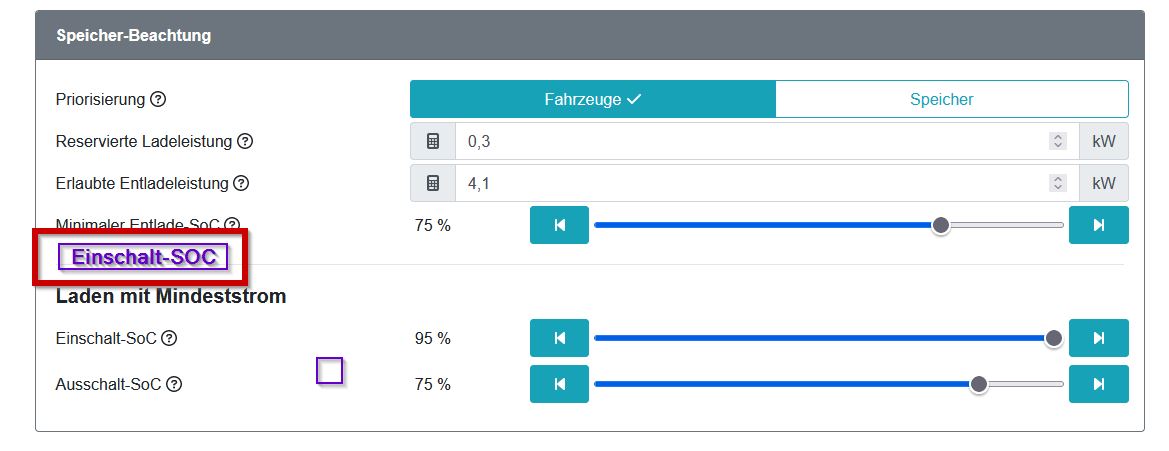Click the Reservierte Ladeleistung spinner arrows

pos(1058,142)
